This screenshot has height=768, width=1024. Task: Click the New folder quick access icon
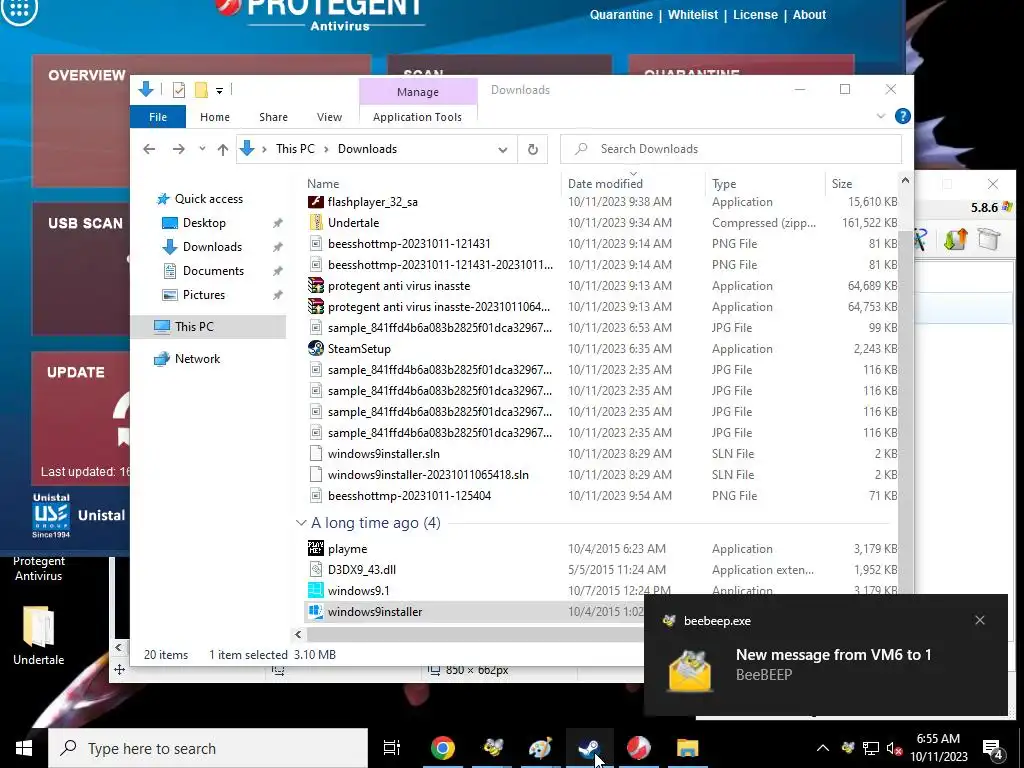[201, 90]
